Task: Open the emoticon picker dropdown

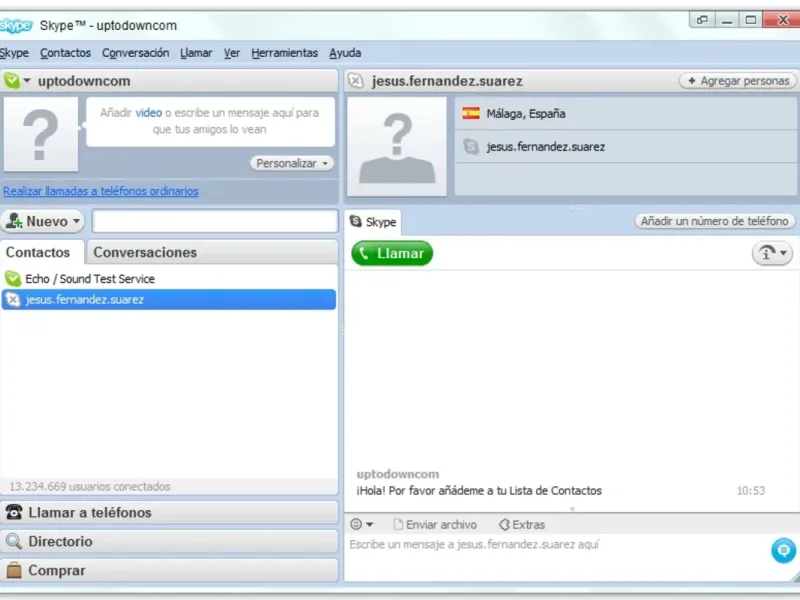Action: 362,524
